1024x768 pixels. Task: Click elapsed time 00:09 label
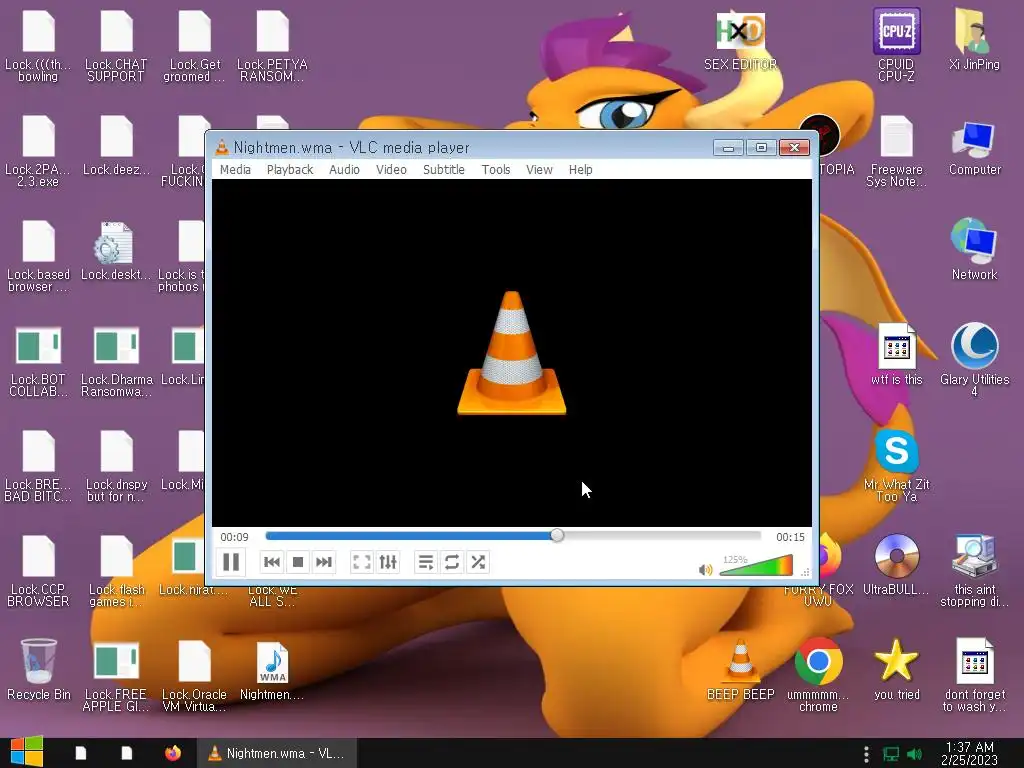coord(234,537)
